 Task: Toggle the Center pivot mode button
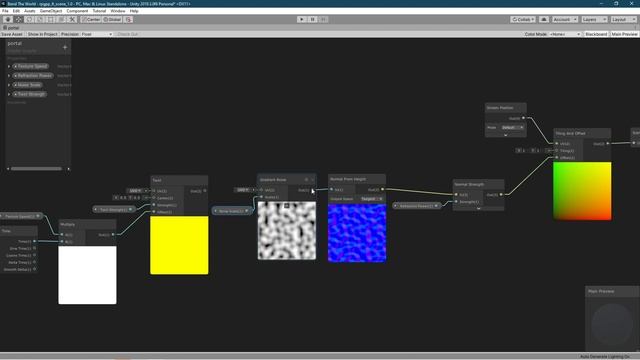[91, 20]
